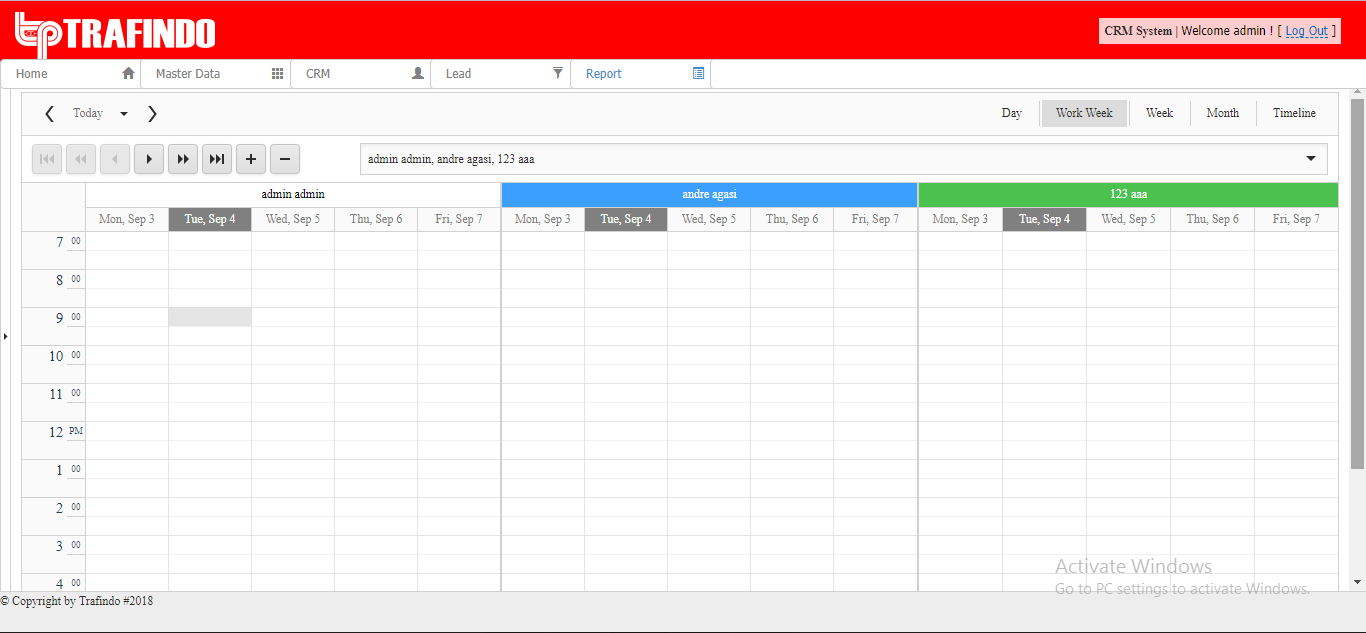
Task: Click the minus button to remove resource
Action: 285,159
